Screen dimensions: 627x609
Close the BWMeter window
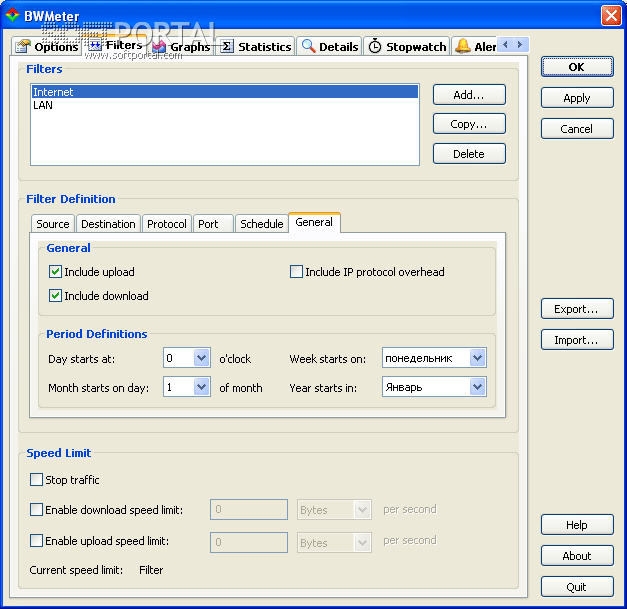[x=611, y=16]
